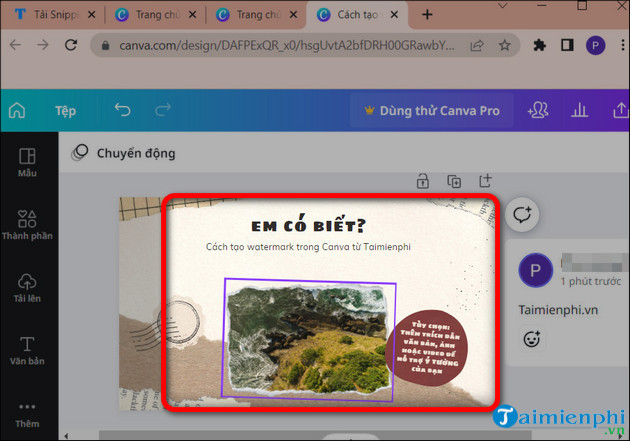The width and height of the screenshot is (630, 441).
Task: Toggle the browser side panel
Action: point(567,45)
